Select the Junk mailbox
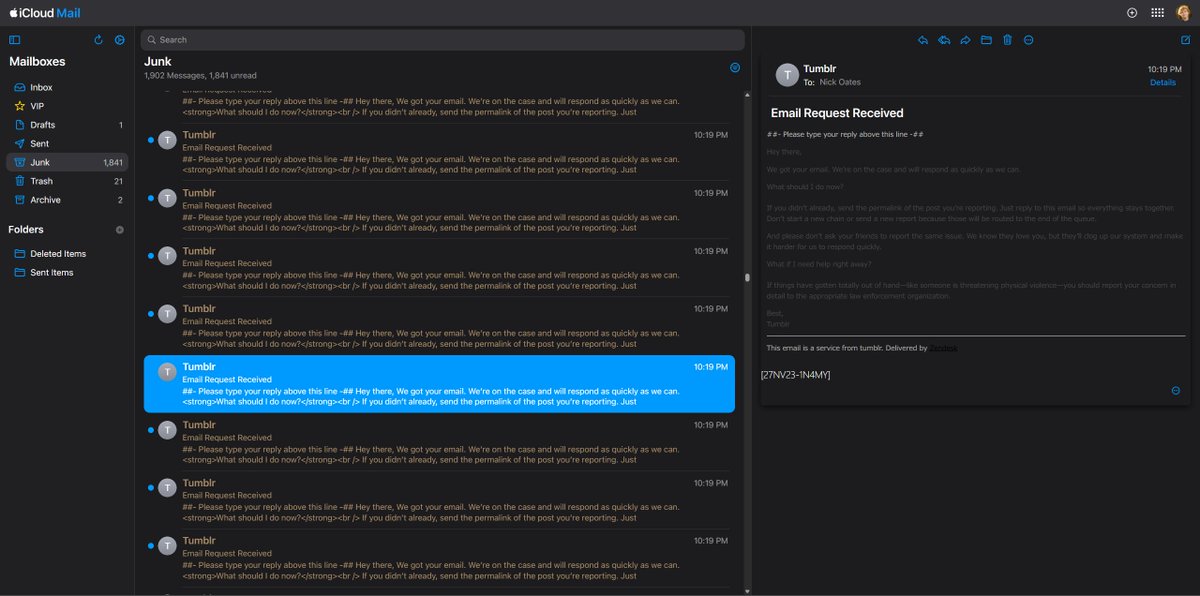The height and width of the screenshot is (596, 1200). (x=67, y=162)
